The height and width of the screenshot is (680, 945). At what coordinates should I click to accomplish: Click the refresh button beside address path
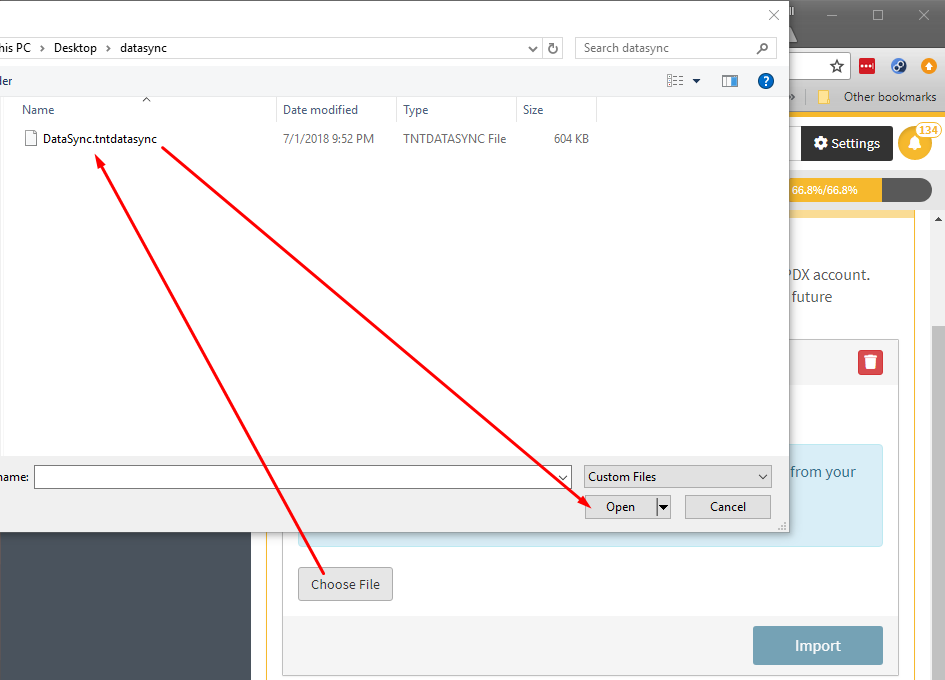click(x=553, y=48)
